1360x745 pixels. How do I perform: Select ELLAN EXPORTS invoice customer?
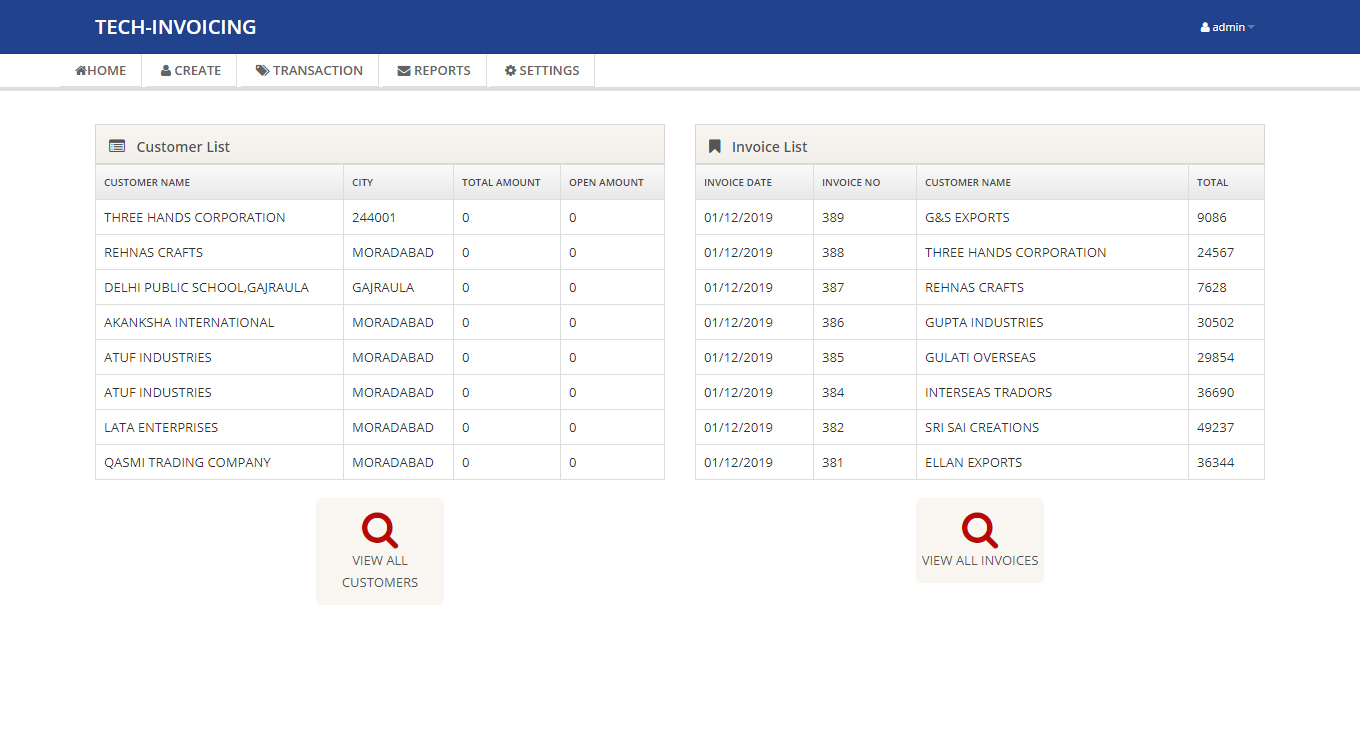[x=973, y=462]
